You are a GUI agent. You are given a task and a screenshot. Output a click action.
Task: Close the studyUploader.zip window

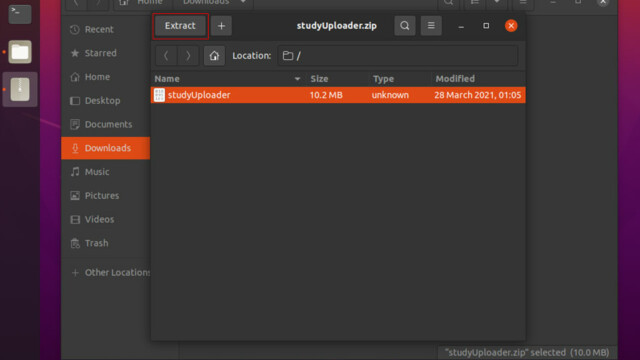(x=511, y=26)
